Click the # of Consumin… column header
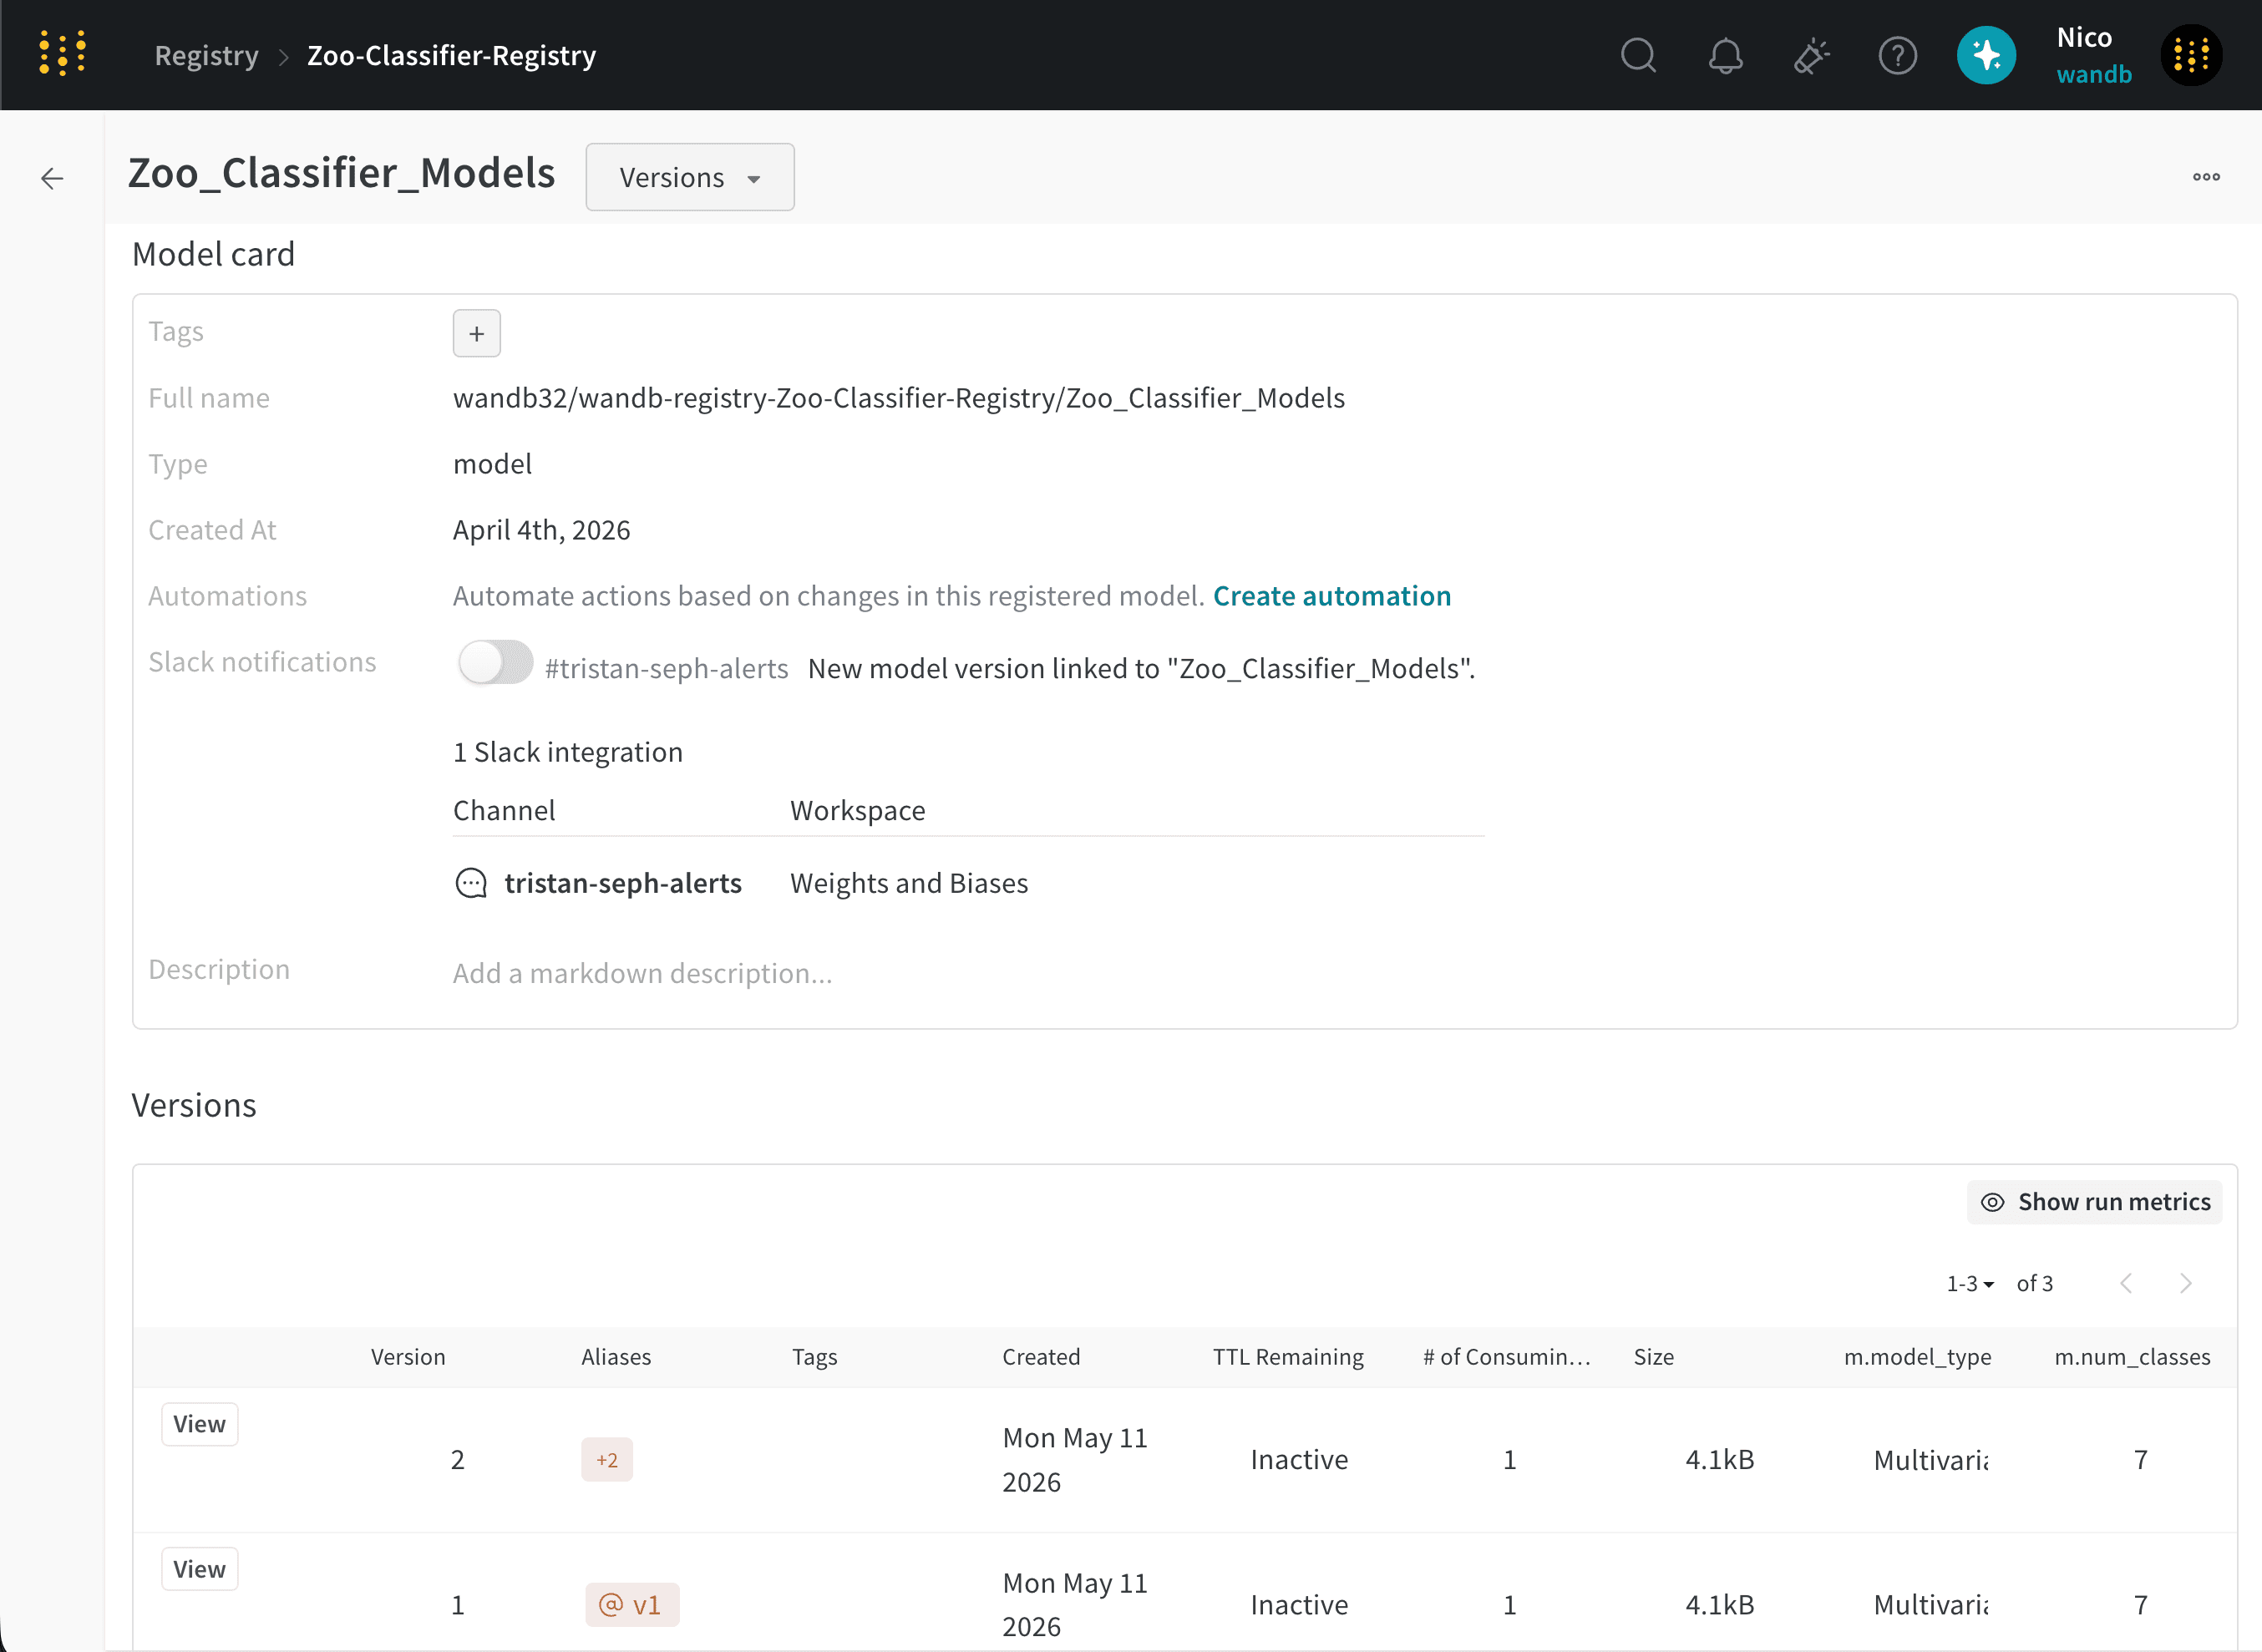This screenshot has height=1652, width=2262. point(1507,1357)
